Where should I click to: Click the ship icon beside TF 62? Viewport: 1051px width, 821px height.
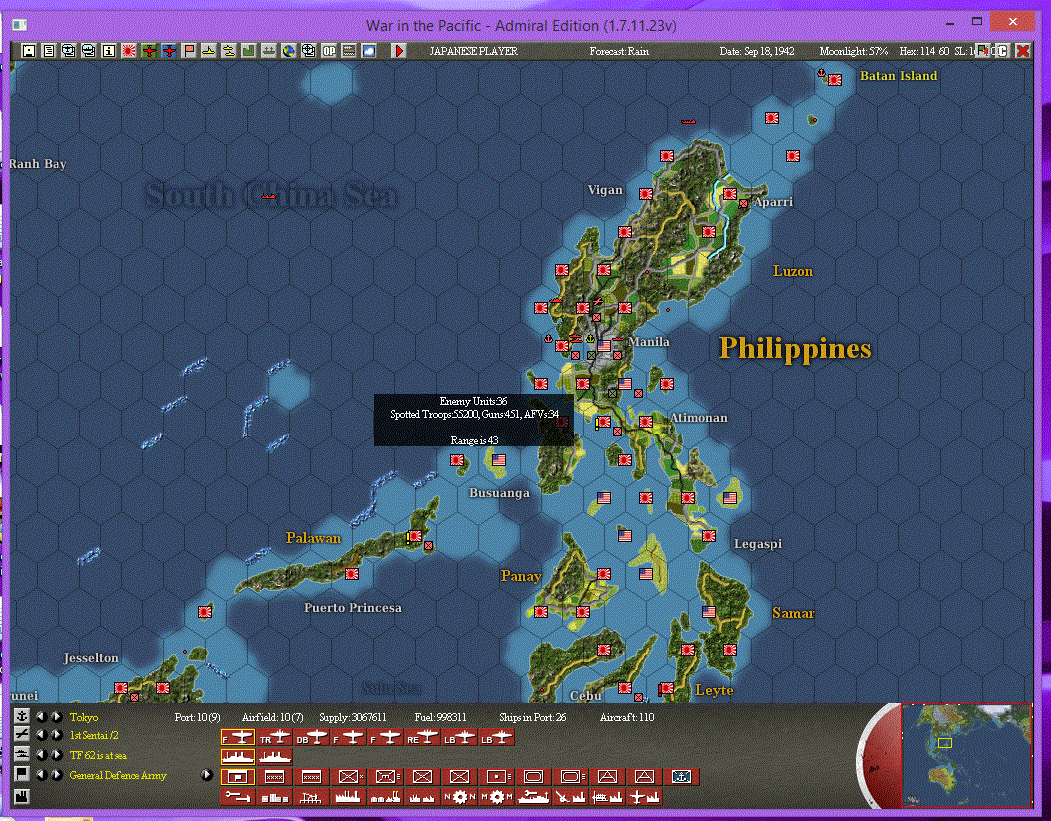click(21, 754)
